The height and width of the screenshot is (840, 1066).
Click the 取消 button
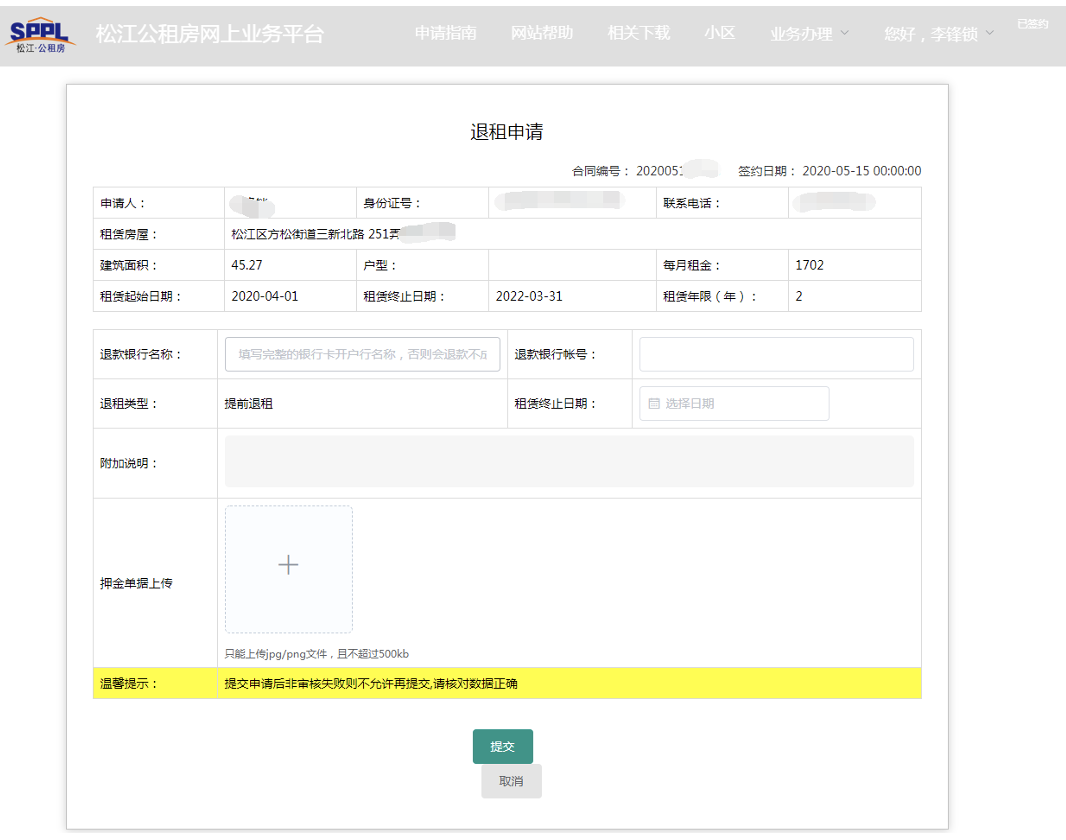tap(511, 781)
